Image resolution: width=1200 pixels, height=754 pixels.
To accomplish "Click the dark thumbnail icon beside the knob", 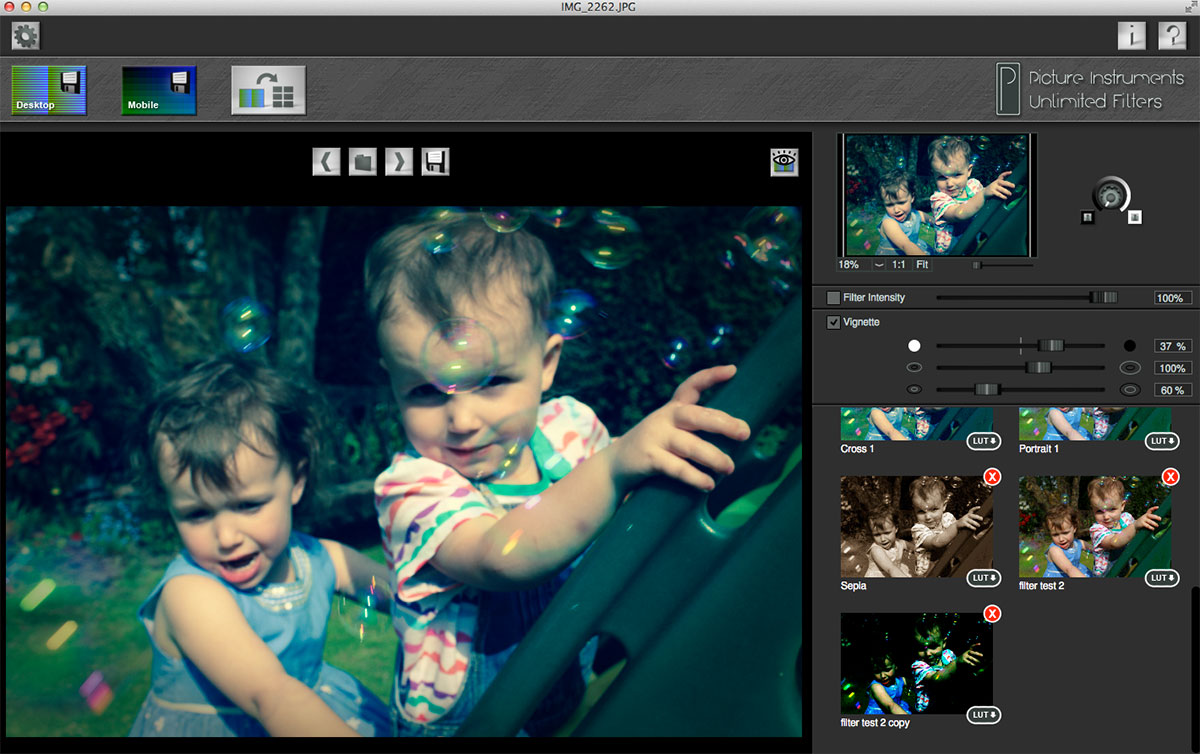I will (x=1087, y=217).
